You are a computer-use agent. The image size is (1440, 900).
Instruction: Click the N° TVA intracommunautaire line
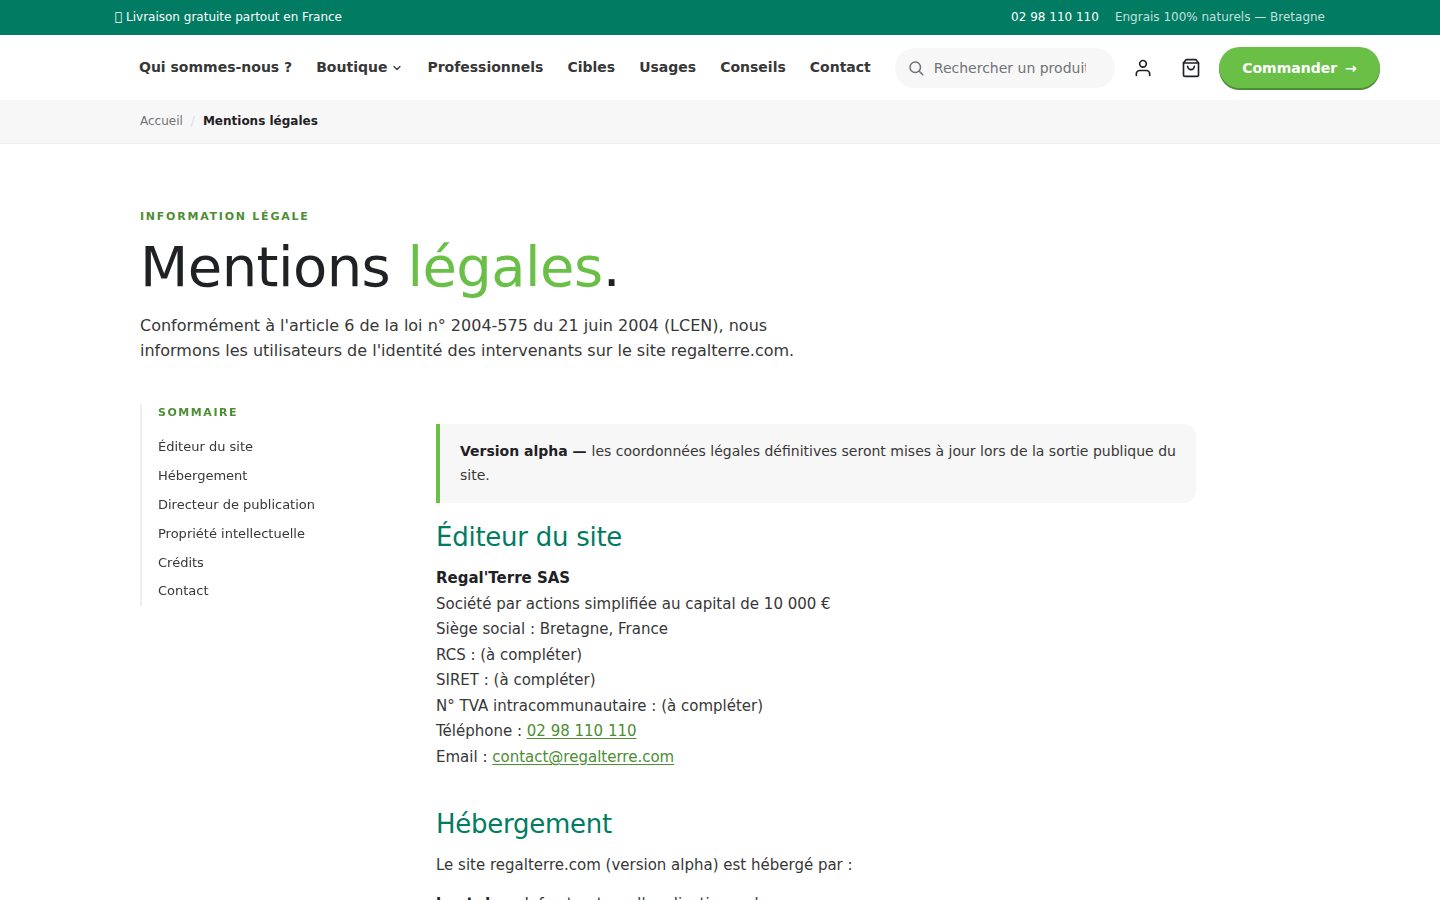point(599,705)
